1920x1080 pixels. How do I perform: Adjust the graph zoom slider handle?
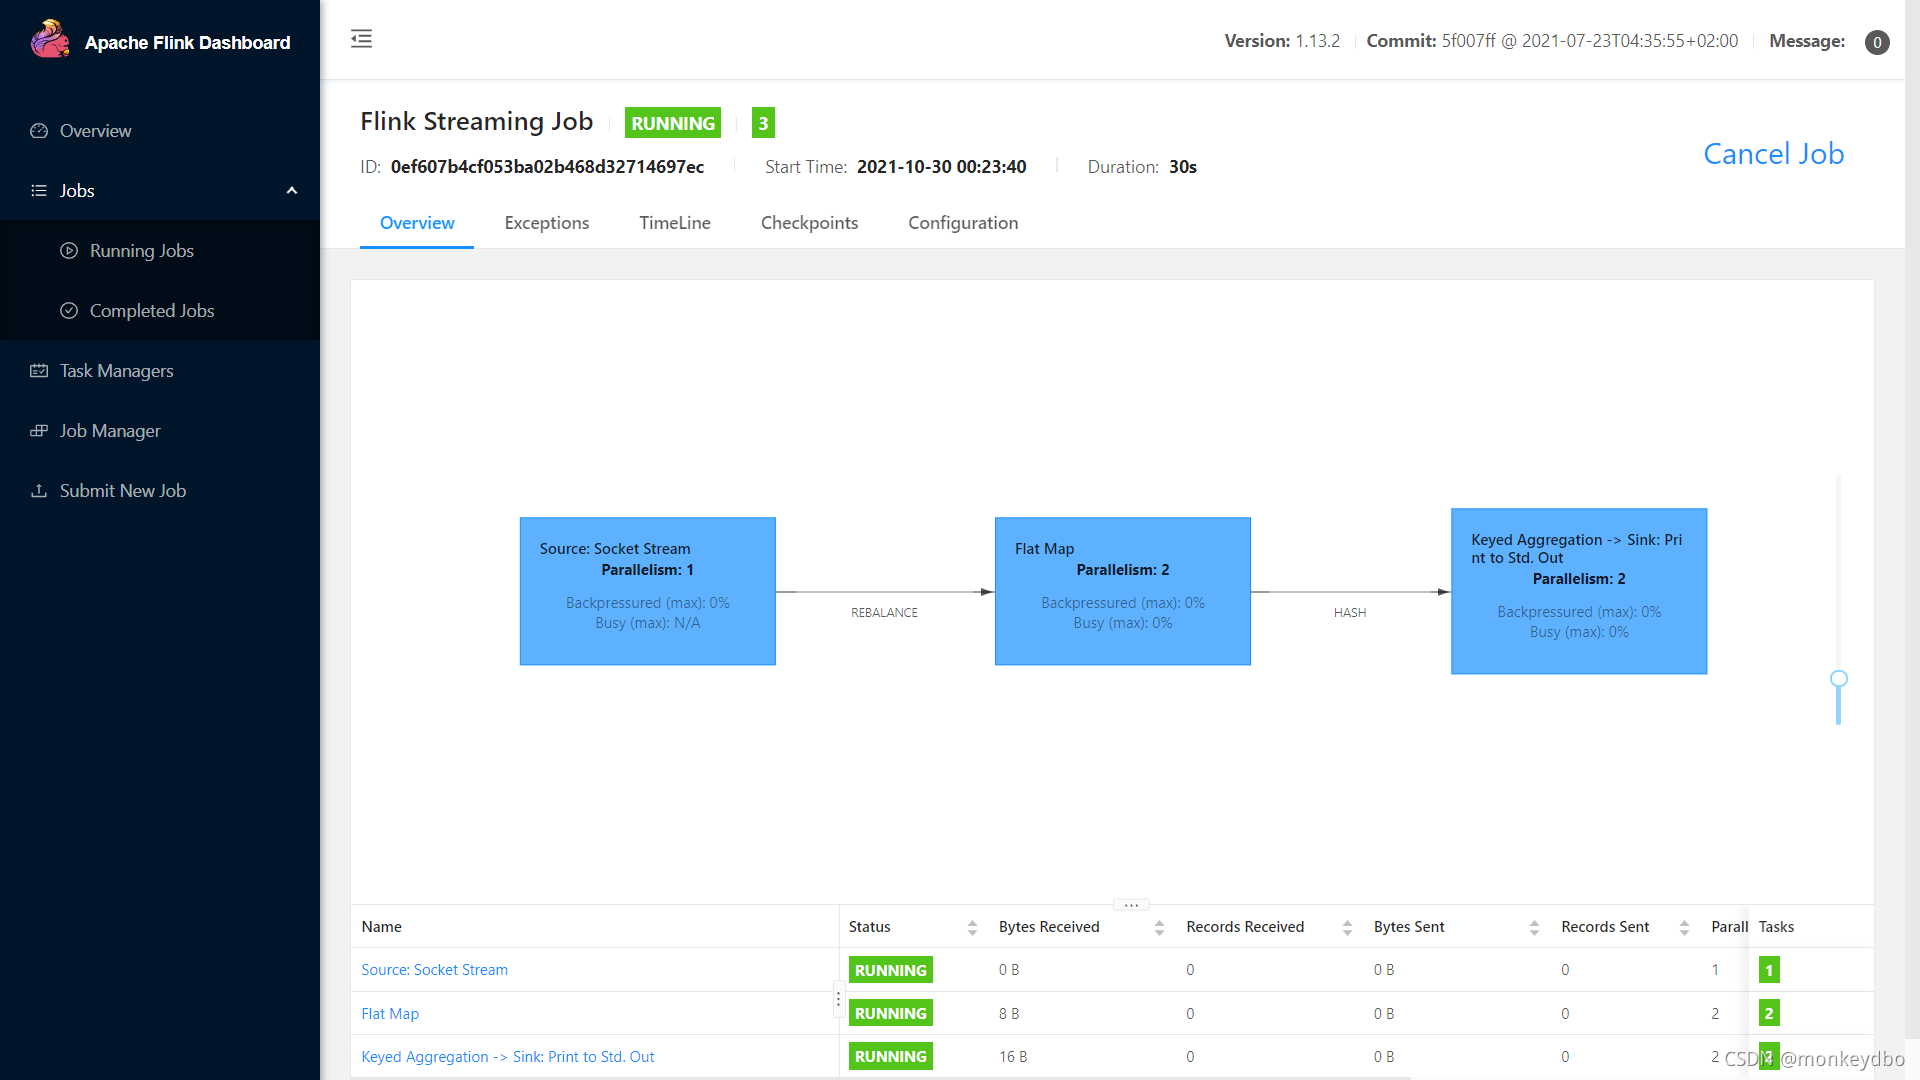point(1838,679)
